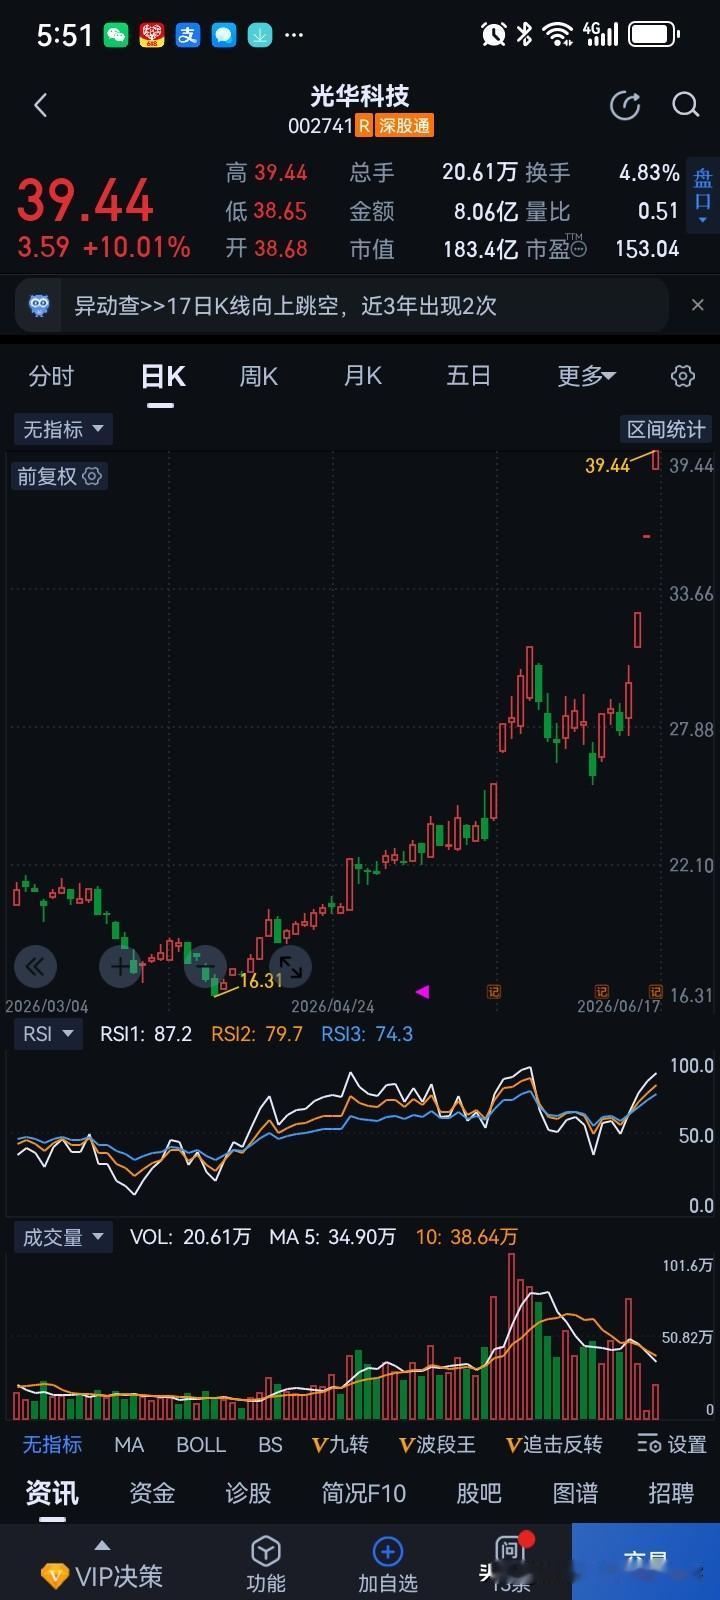Switch to the 周K tab
Image resolution: width=720 pixels, height=1600 pixels.
259,376
